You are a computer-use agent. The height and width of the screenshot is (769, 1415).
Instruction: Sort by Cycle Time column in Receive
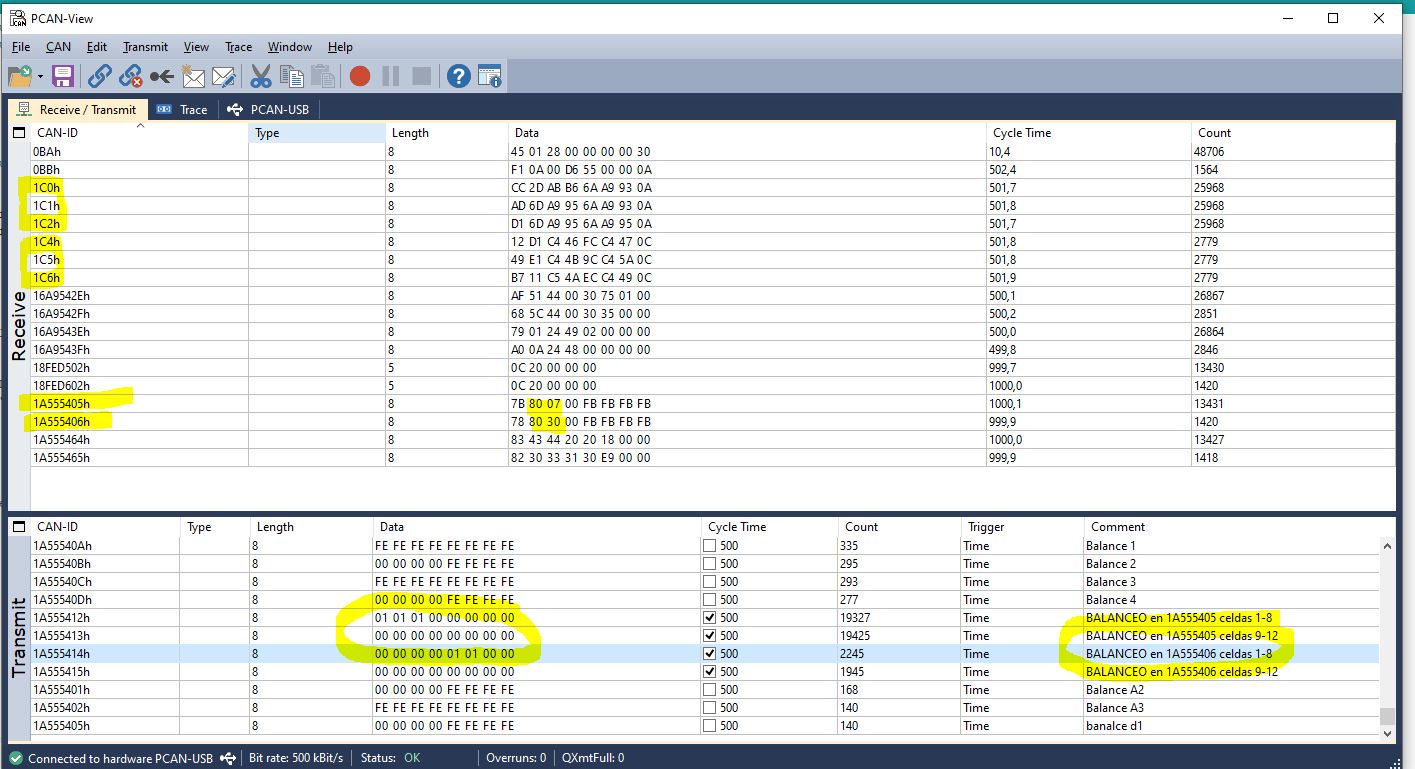pos(1021,133)
